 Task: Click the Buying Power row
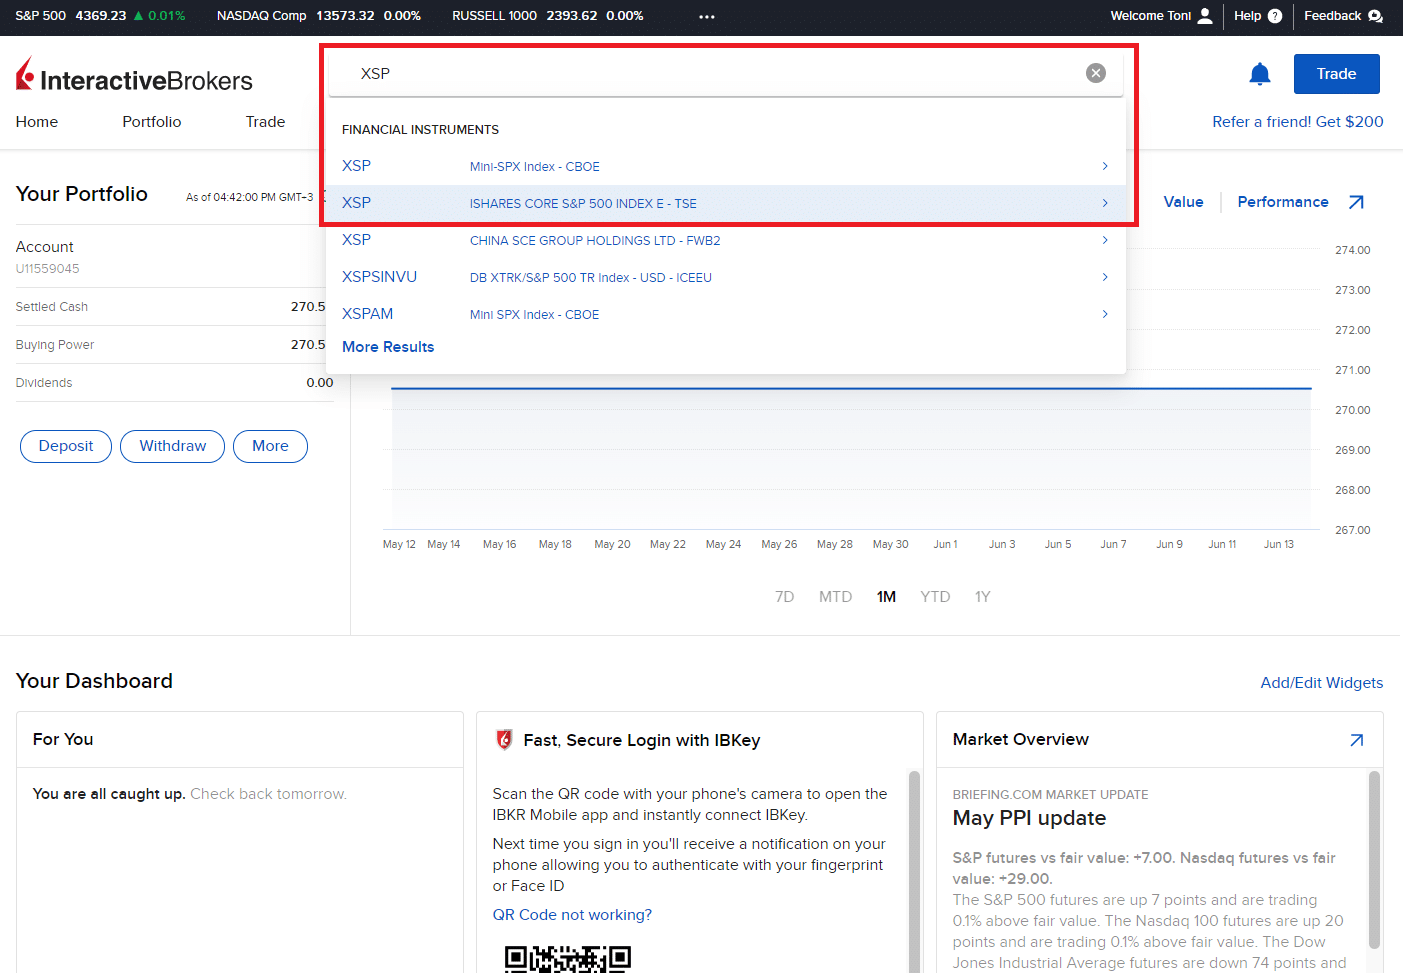click(170, 345)
